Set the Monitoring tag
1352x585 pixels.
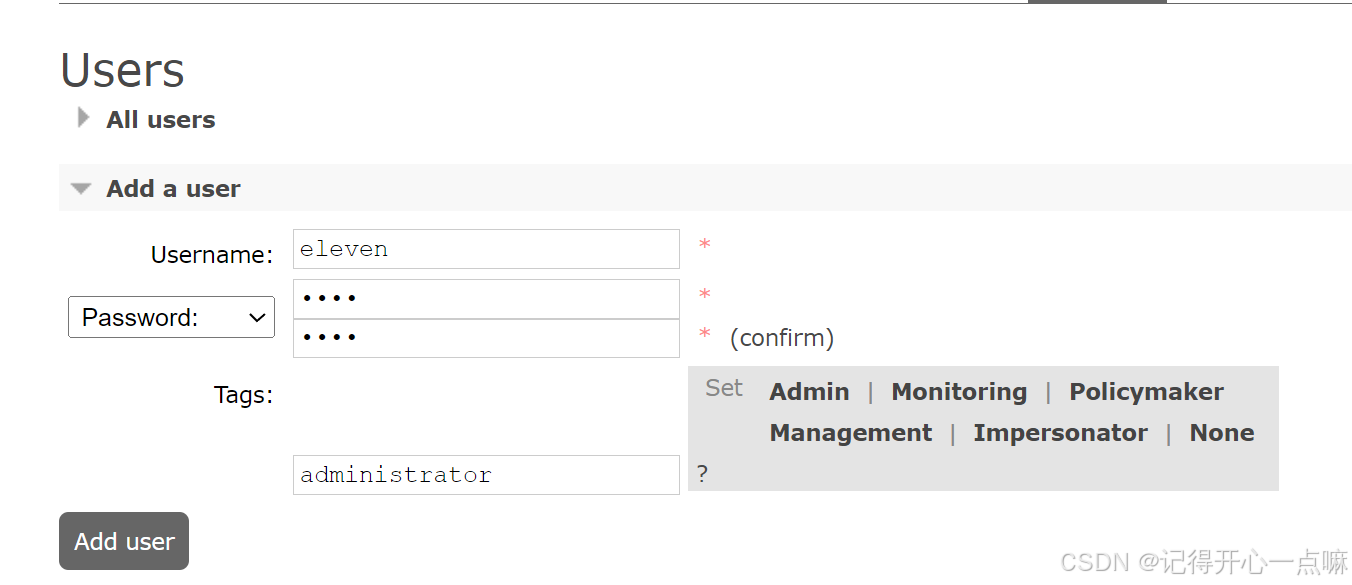tap(959, 392)
